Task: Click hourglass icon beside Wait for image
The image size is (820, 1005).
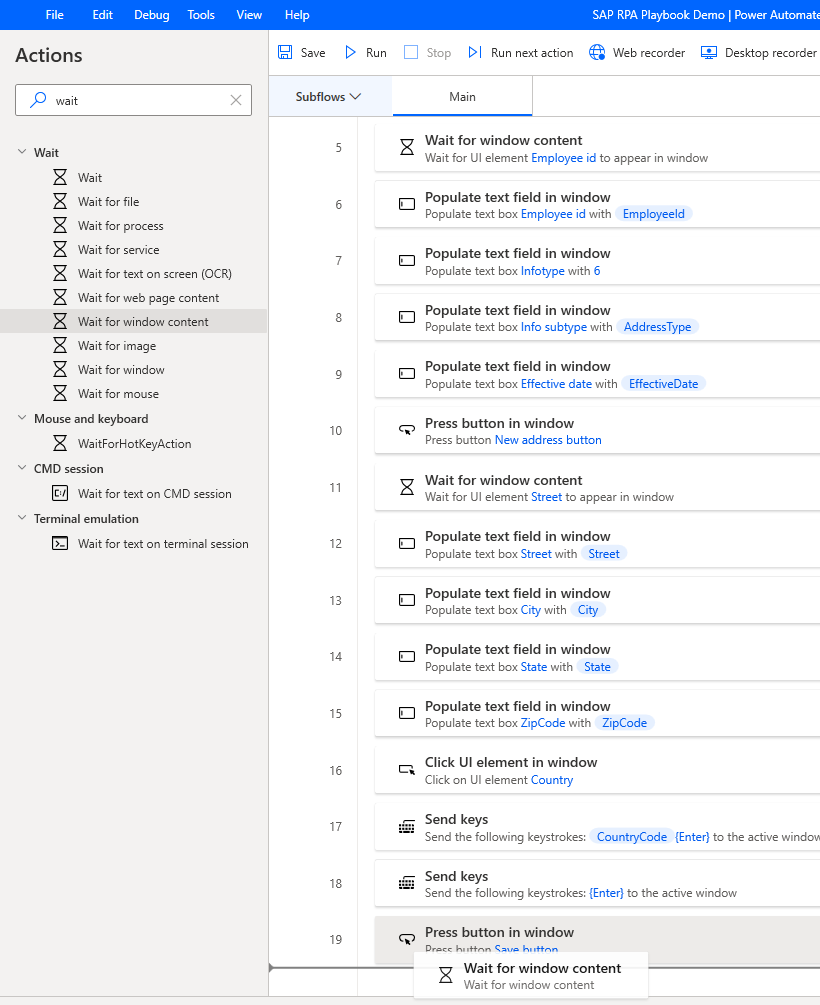Action: click(x=60, y=345)
